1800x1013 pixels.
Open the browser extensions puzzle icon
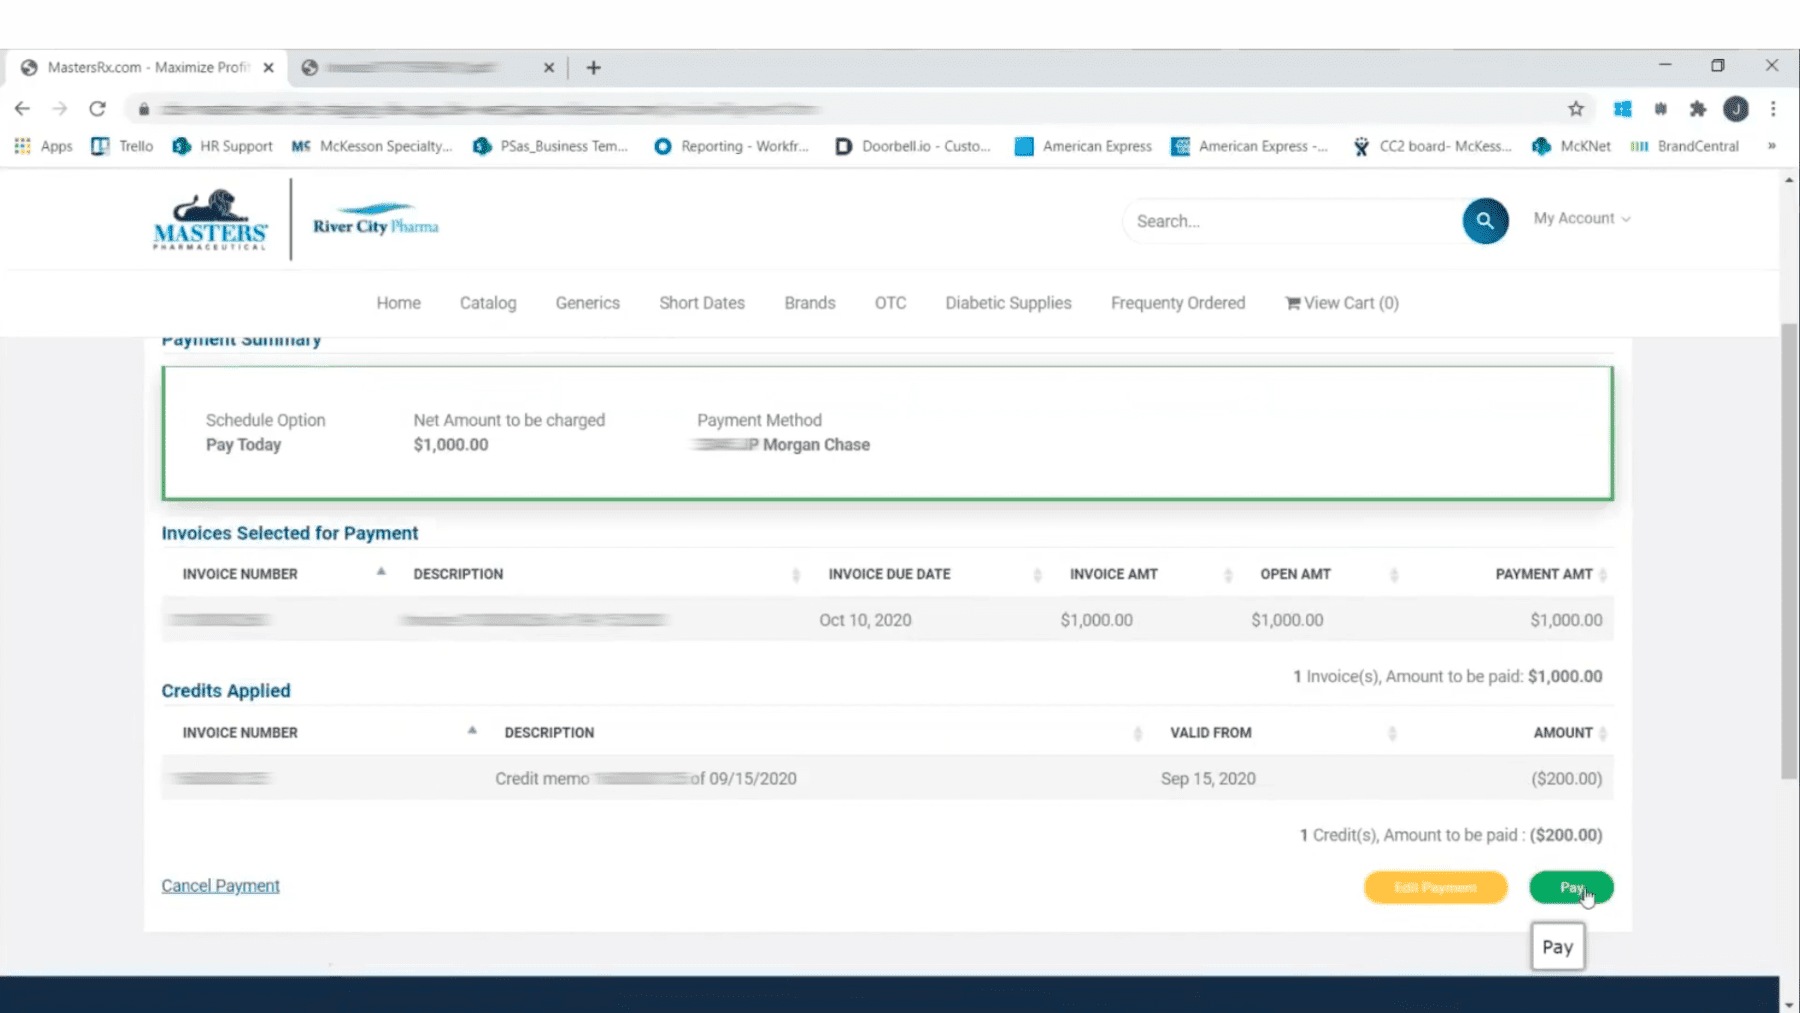point(1698,109)
